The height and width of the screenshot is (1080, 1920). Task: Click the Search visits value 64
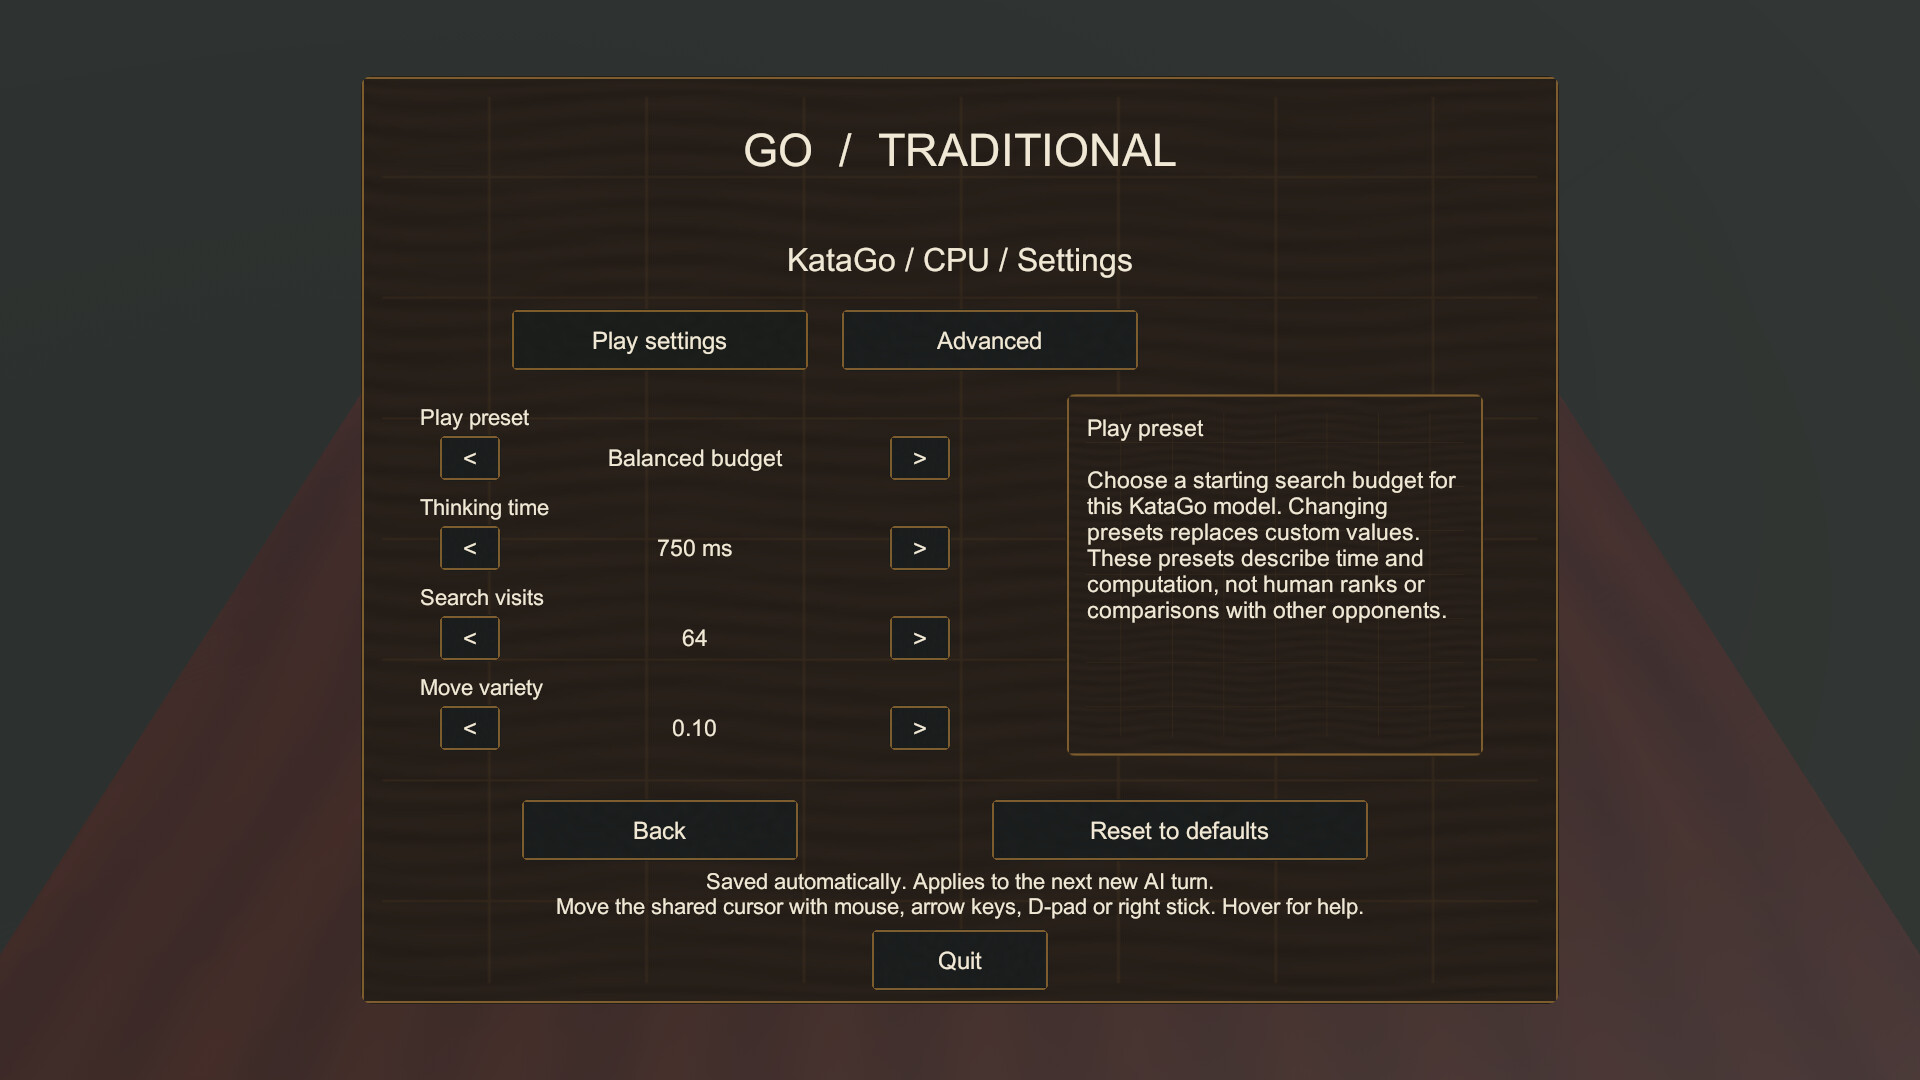click(695, 638)
